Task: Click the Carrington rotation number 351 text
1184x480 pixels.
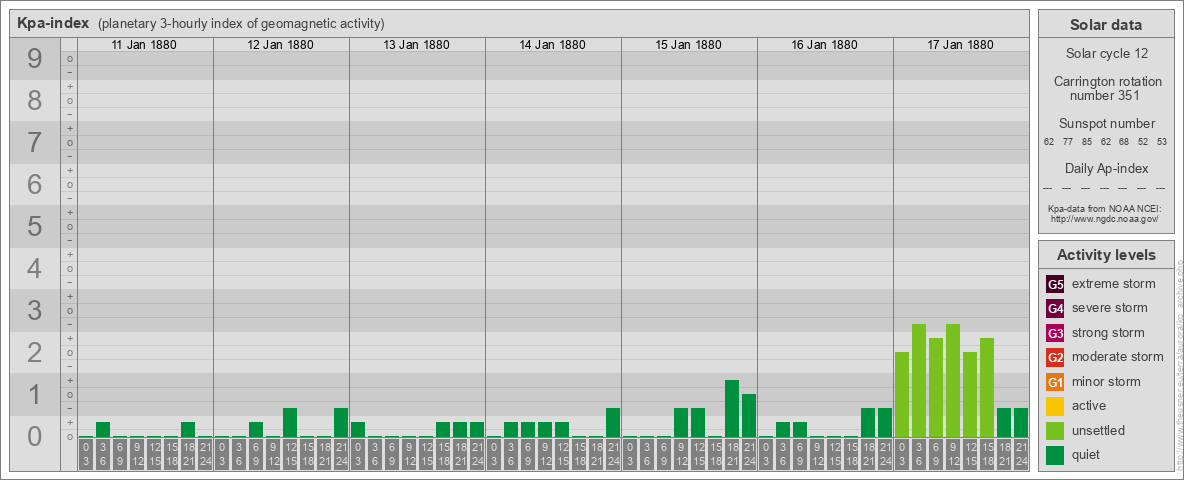Action: pyautogui.click(x=1108, y=88)
